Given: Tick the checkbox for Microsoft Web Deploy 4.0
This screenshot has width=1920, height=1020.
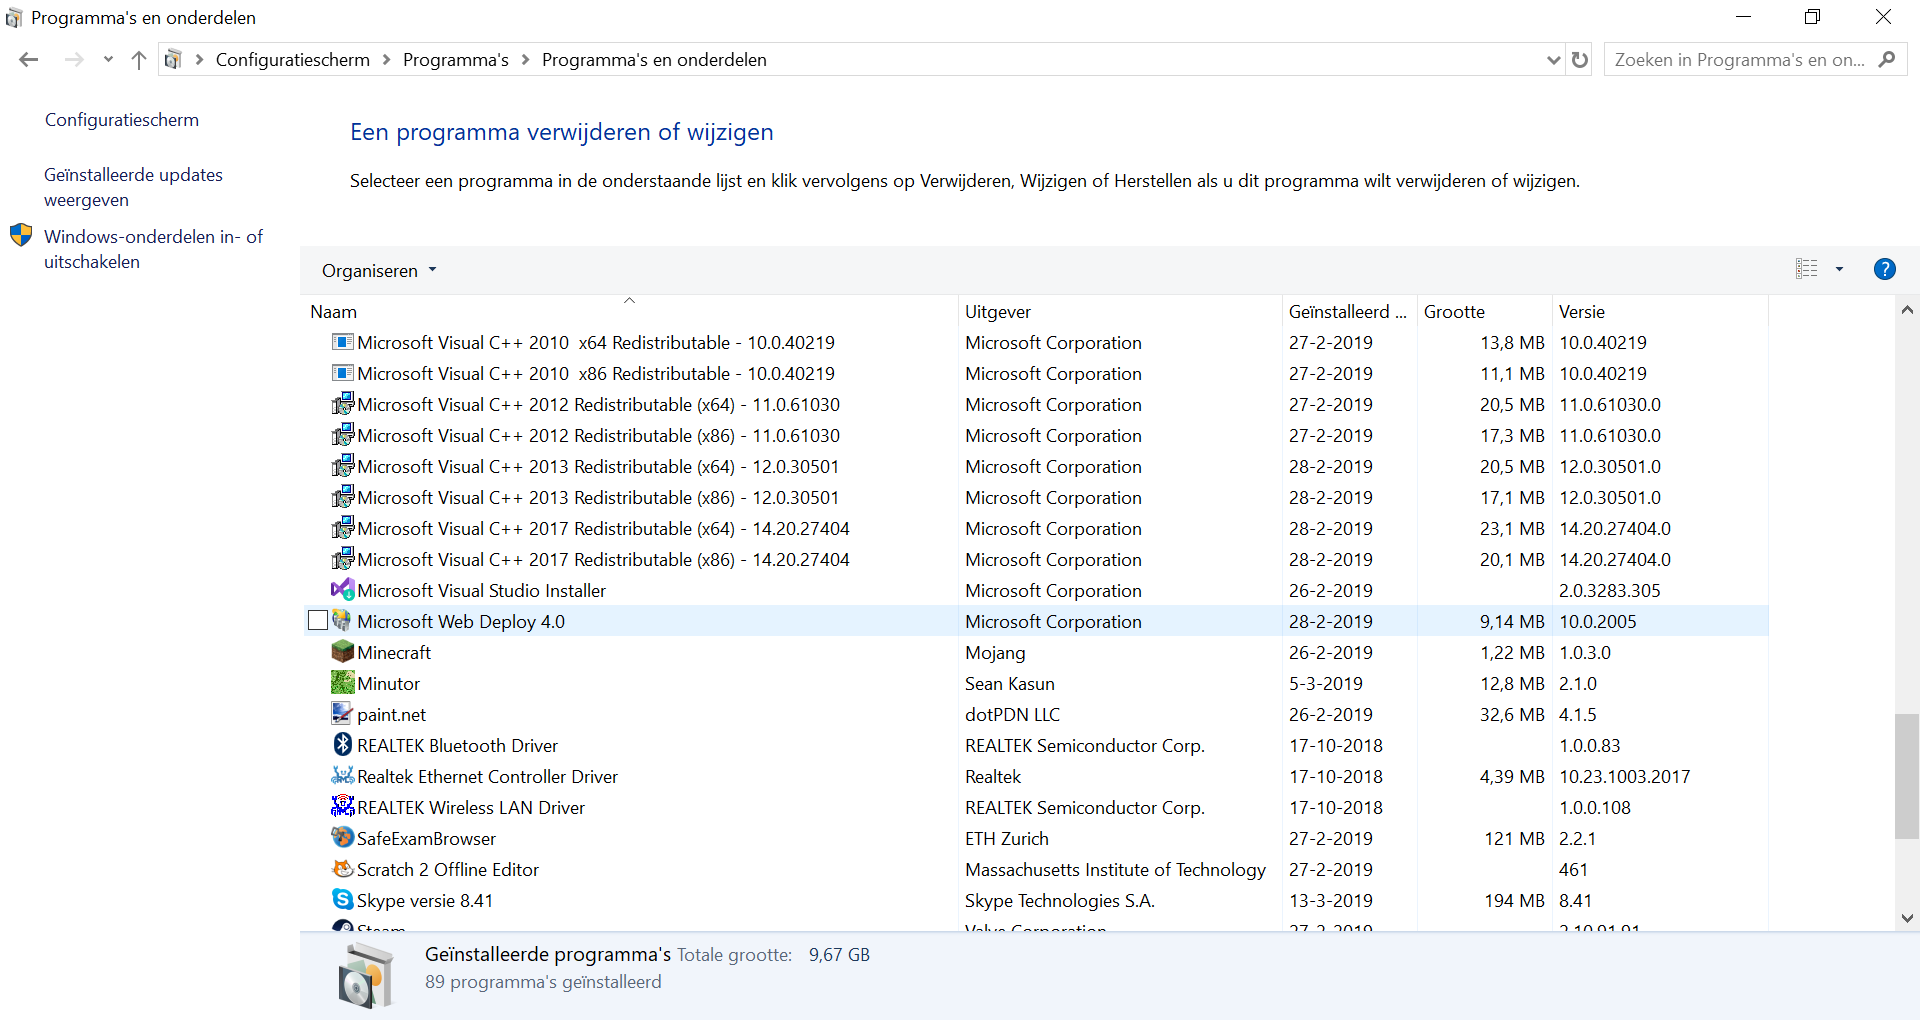Looking at the screenshot, I should point(318,621).
